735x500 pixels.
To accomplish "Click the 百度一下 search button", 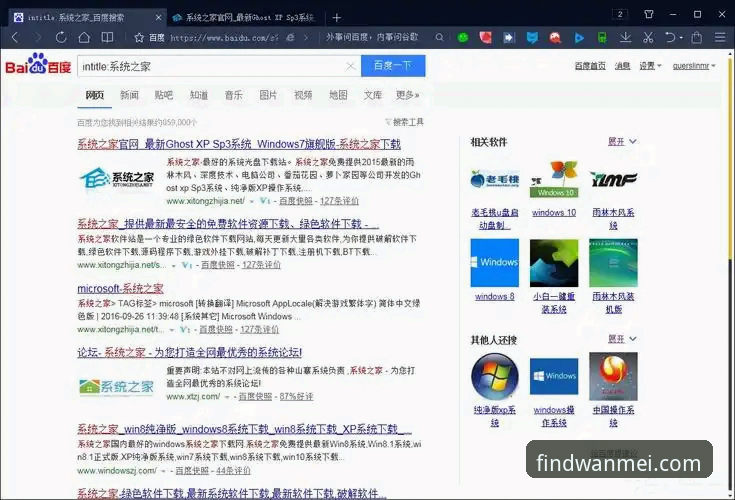I will (393, 66).
